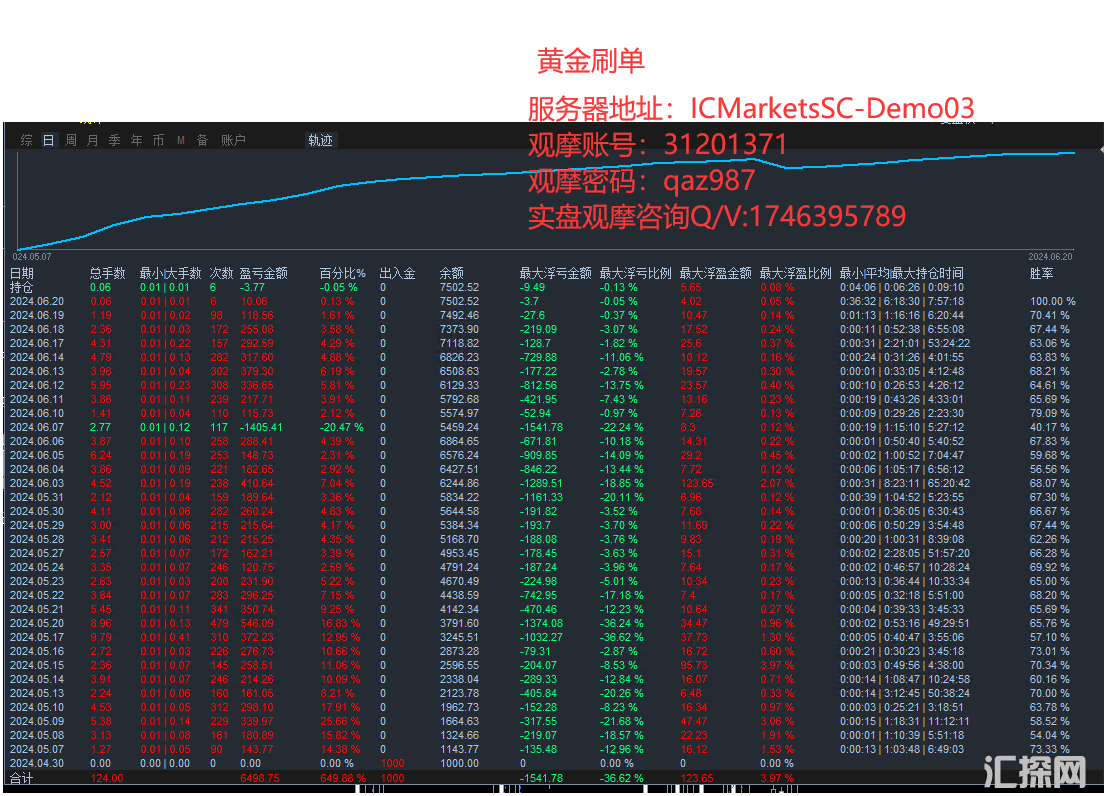1106x796 pixels.
Task: Switch to the 月 monthly tab
Action: [92, 141]
